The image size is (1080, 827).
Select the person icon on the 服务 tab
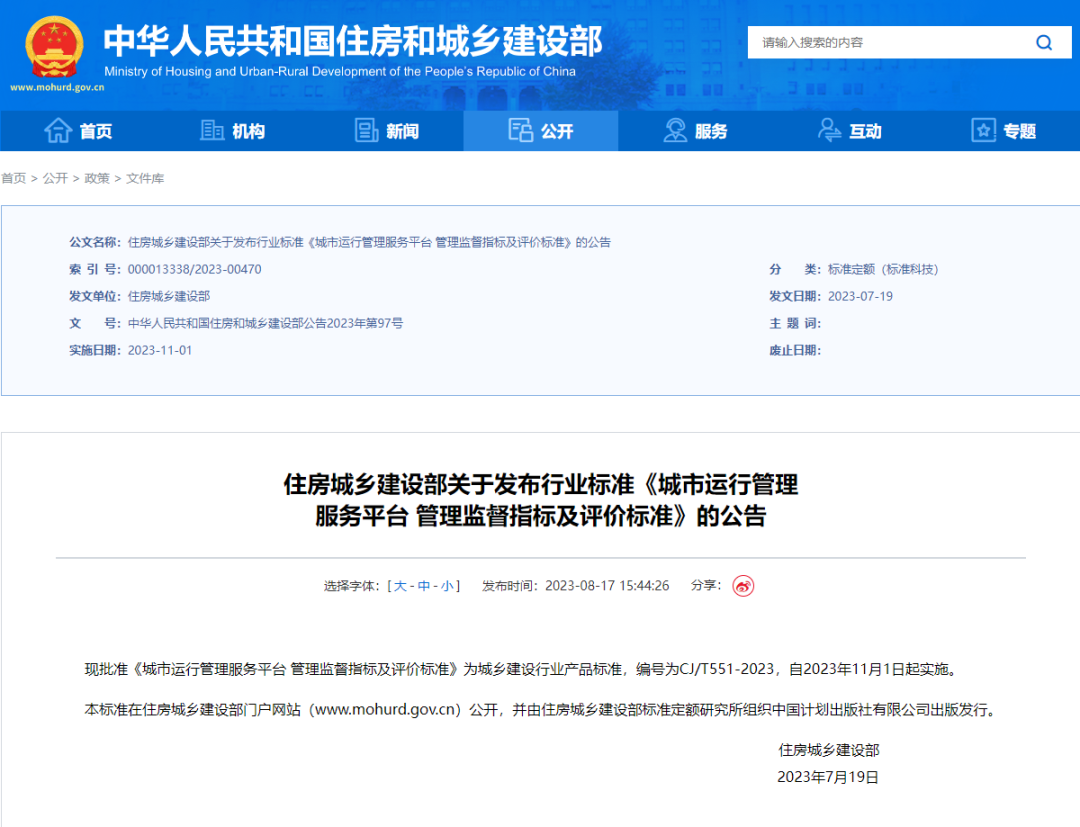(x=673, y=130)
